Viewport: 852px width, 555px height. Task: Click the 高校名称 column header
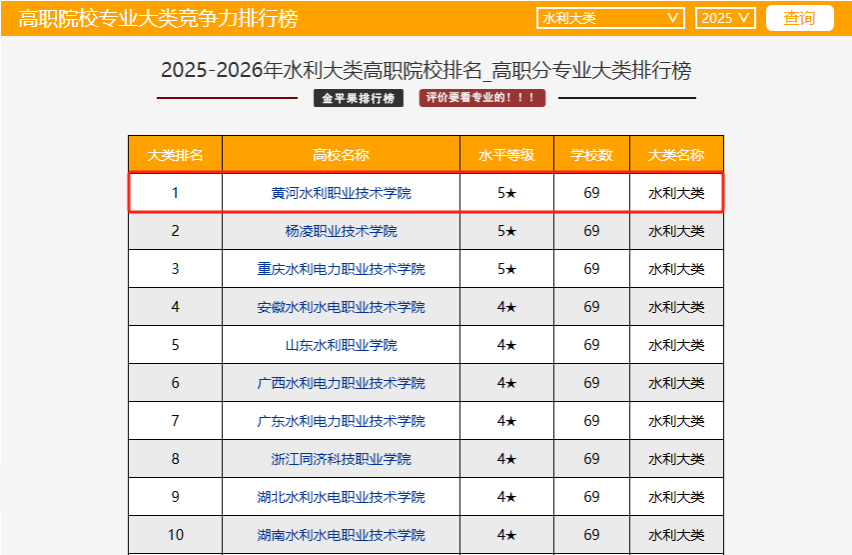coord(341,155)
